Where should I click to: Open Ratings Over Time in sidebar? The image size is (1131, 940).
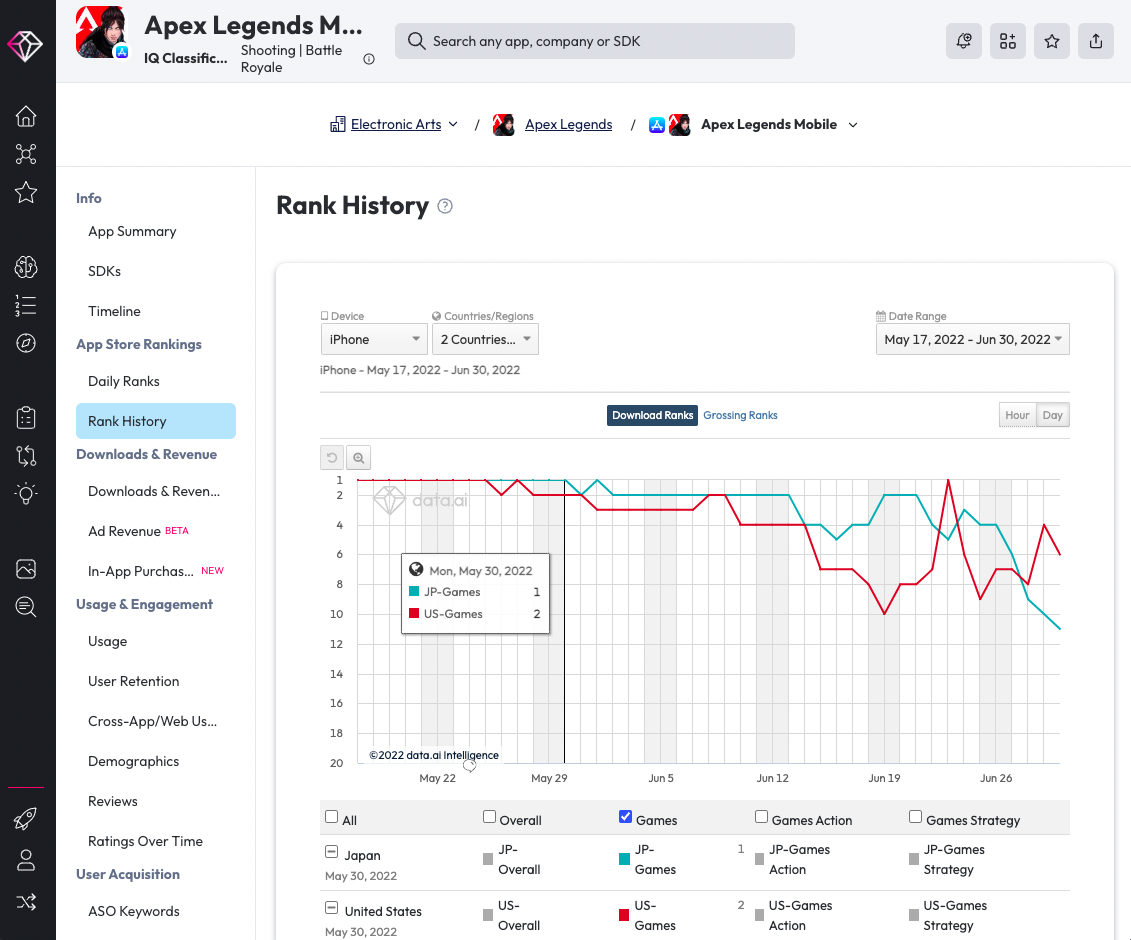(x=145, y=842)
